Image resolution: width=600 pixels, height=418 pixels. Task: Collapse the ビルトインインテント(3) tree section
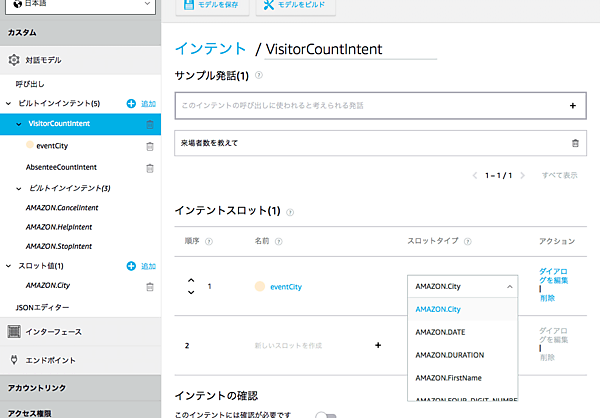(20, 188)
